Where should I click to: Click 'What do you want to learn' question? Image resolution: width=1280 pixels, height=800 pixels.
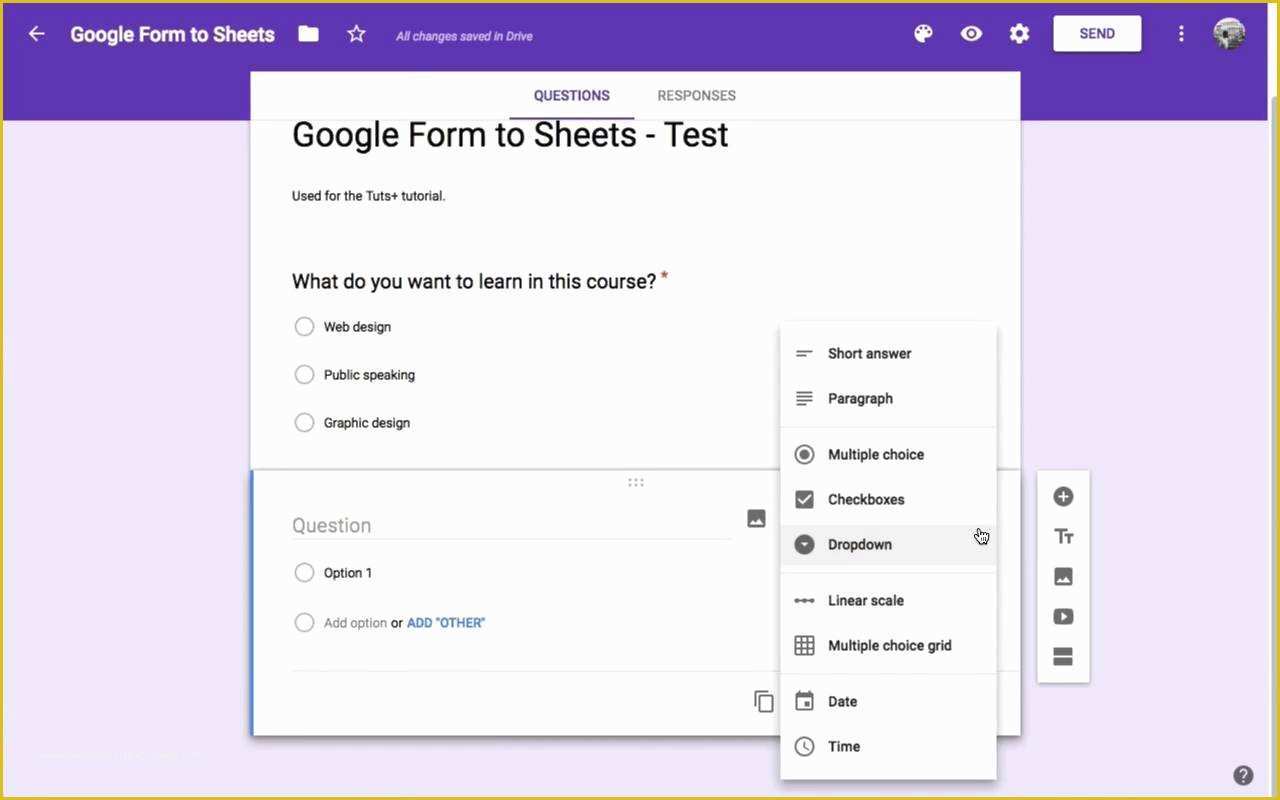pyautogui.click(x=474, y=281)
